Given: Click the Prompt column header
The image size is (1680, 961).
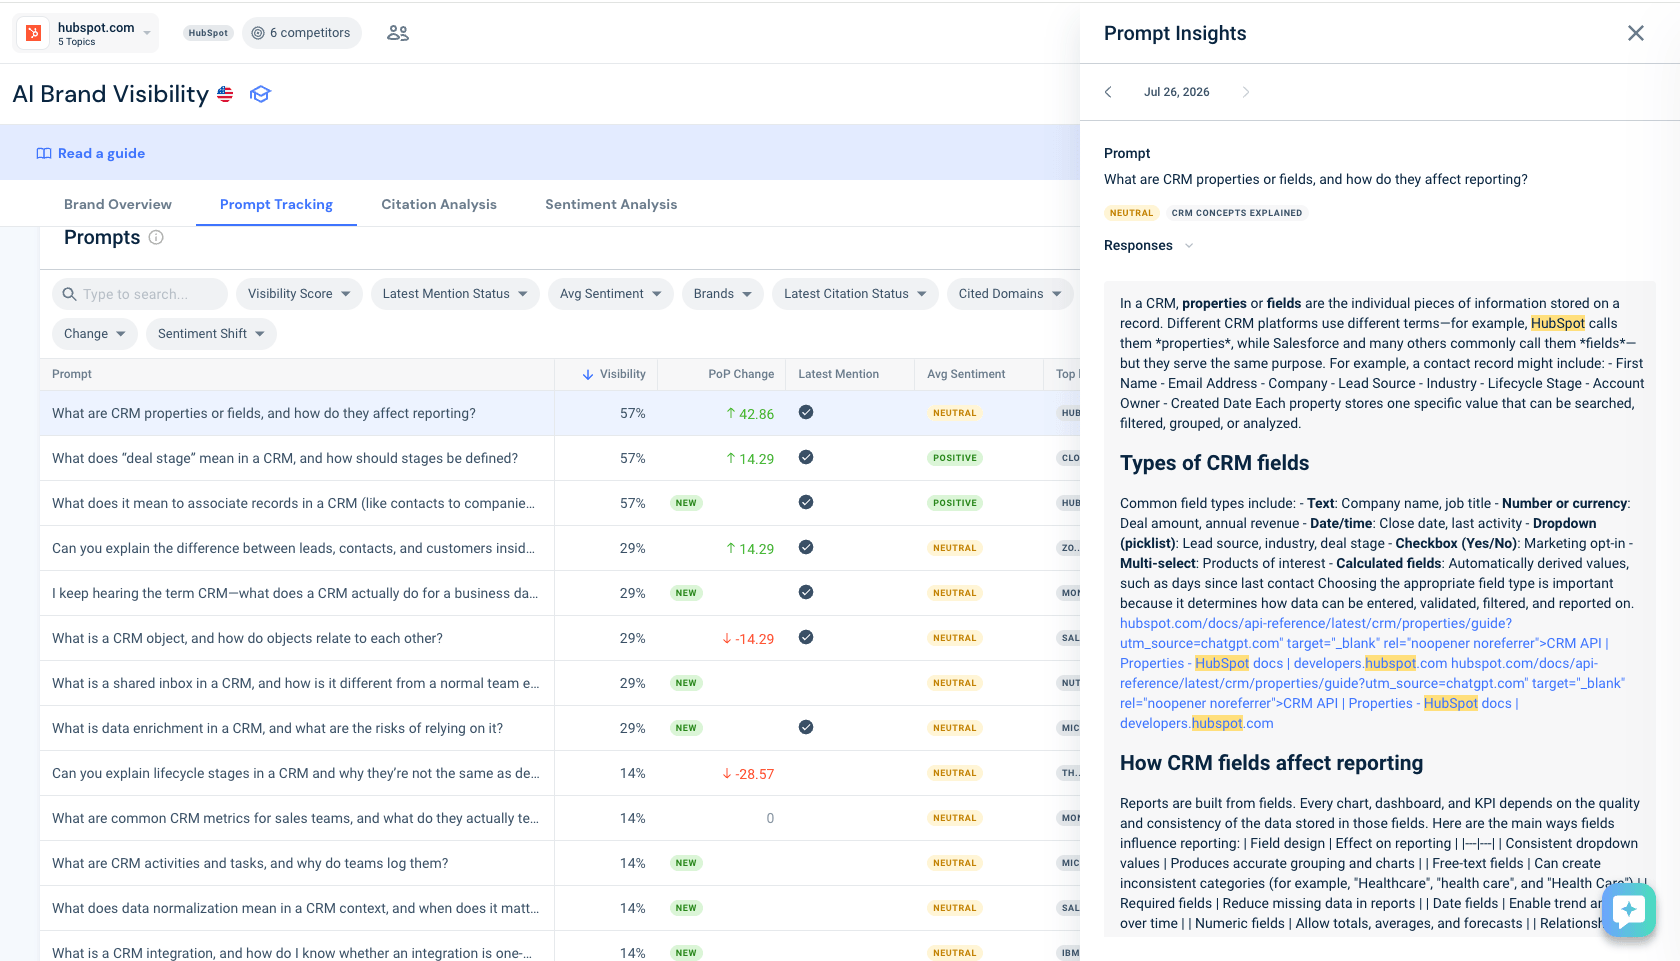Looking at the screenshot, I should coord(72,374).
